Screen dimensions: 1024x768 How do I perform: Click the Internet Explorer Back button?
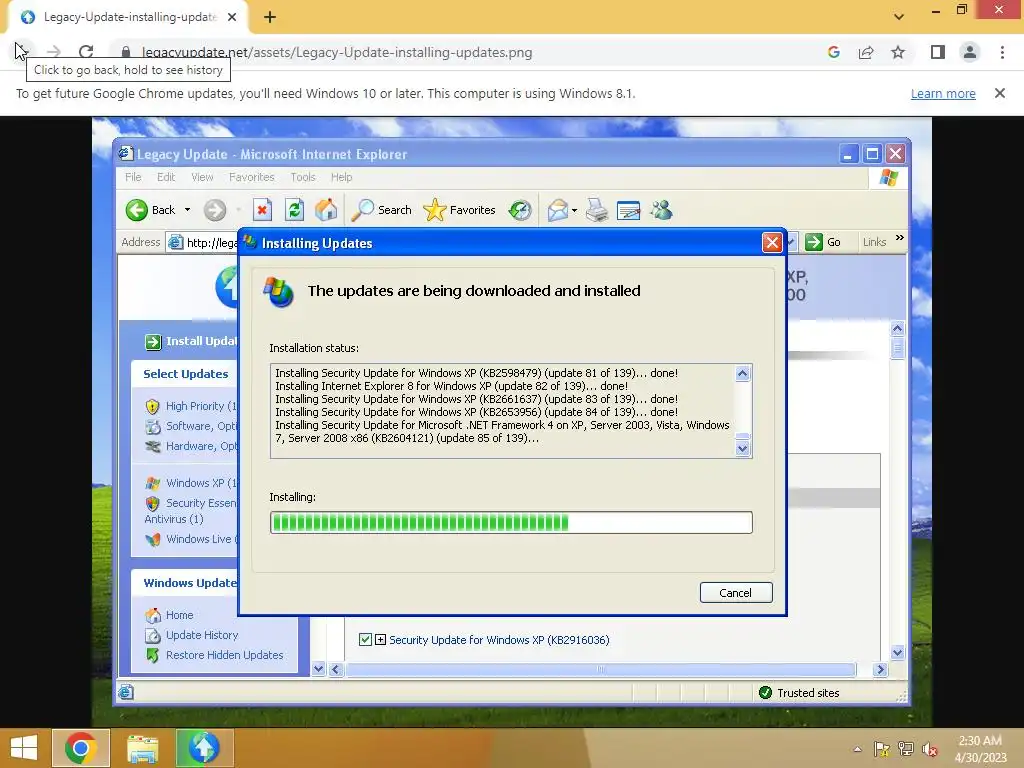(151, 210)
